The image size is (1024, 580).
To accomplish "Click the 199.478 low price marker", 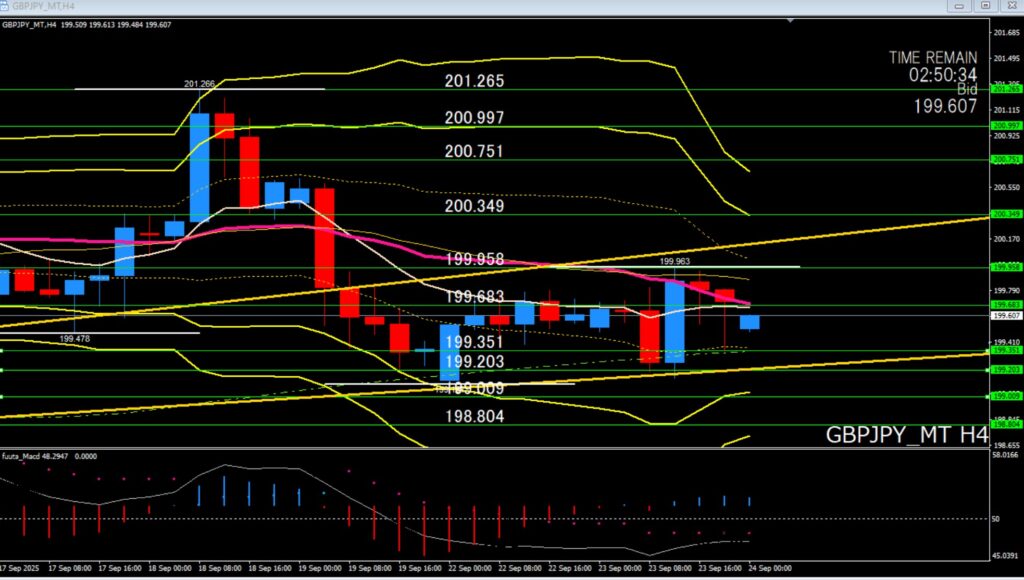I will (74, 339).
